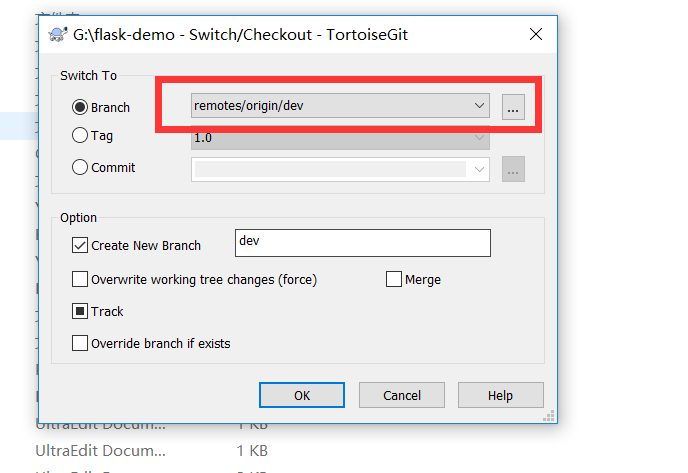688x473 pixels.
Task: Open the Tag 1.0 dropdown
Action: (340, 138)
